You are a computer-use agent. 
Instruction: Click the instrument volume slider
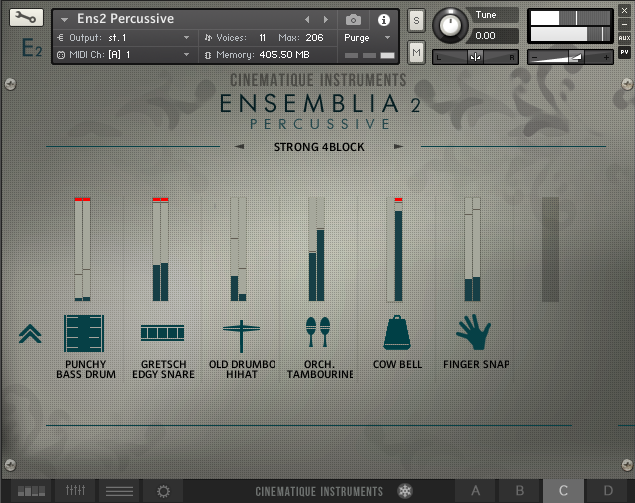coord(570,58)
